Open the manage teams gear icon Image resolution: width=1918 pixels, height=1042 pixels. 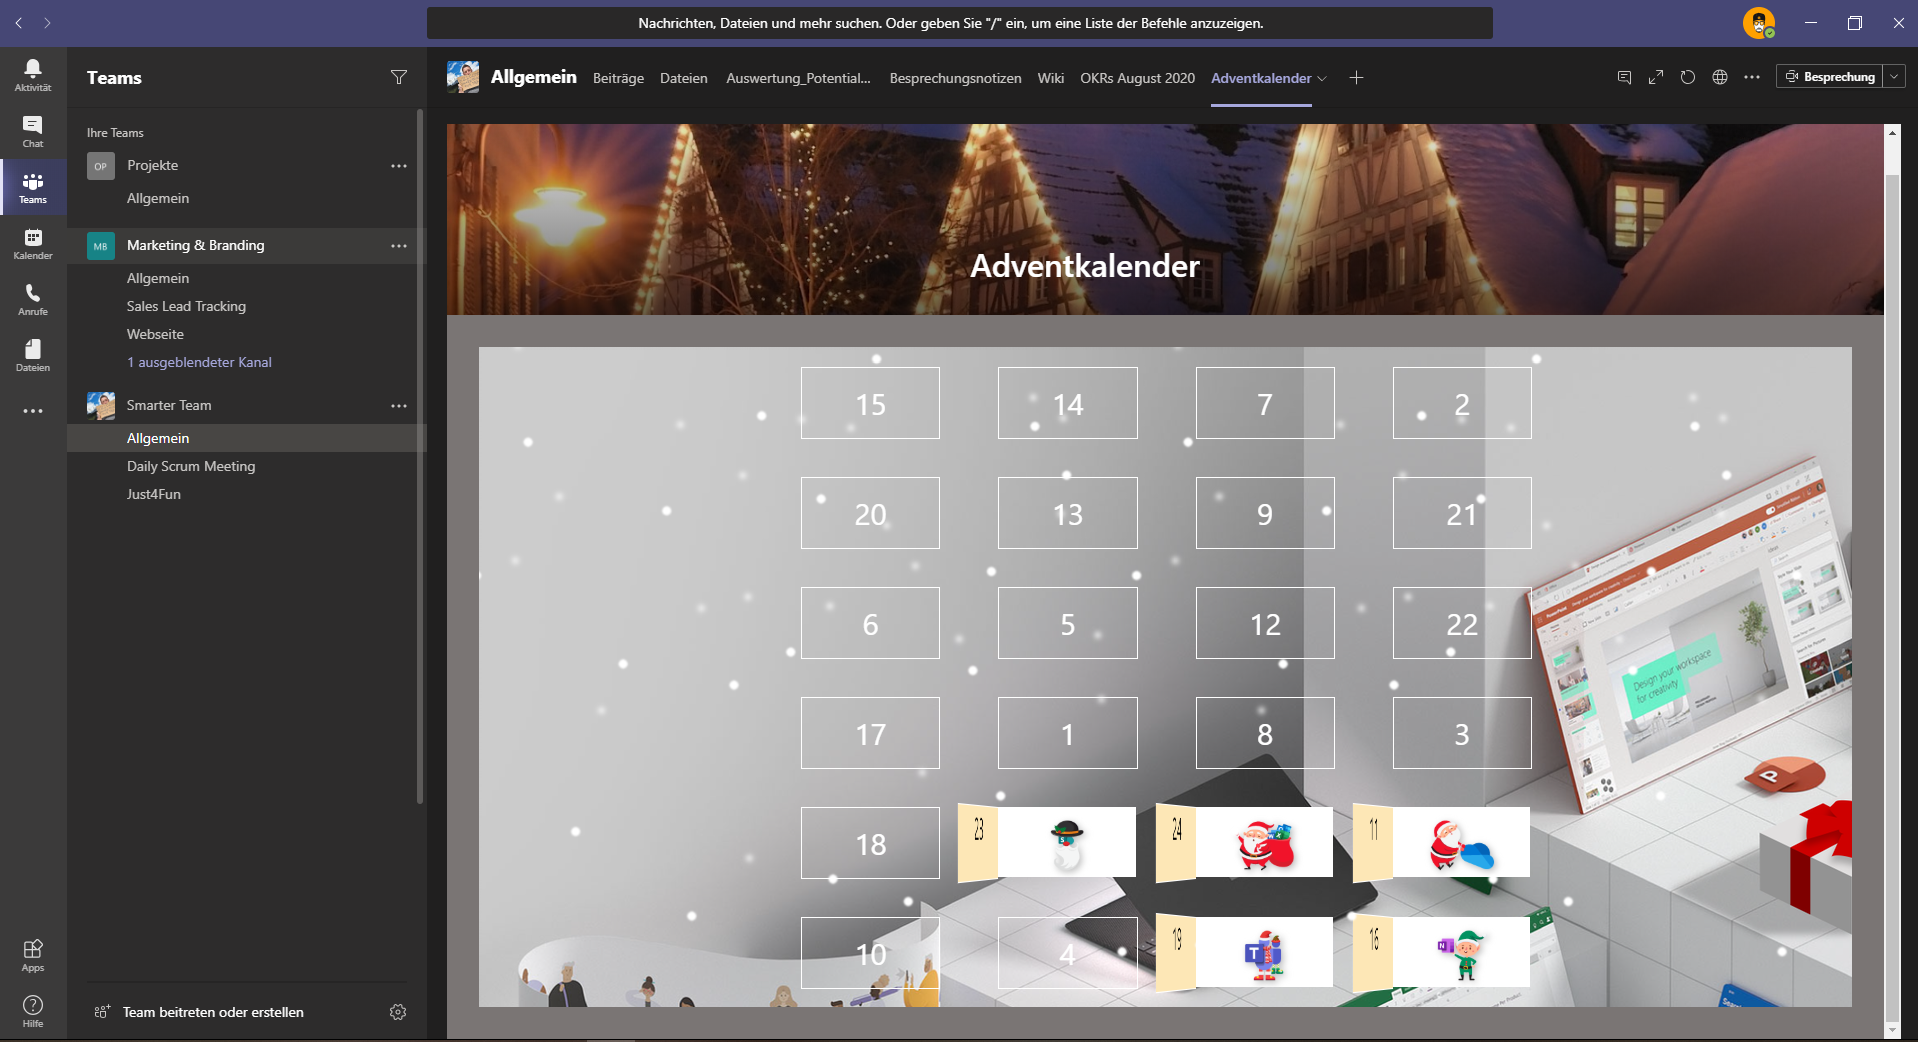398,1012
